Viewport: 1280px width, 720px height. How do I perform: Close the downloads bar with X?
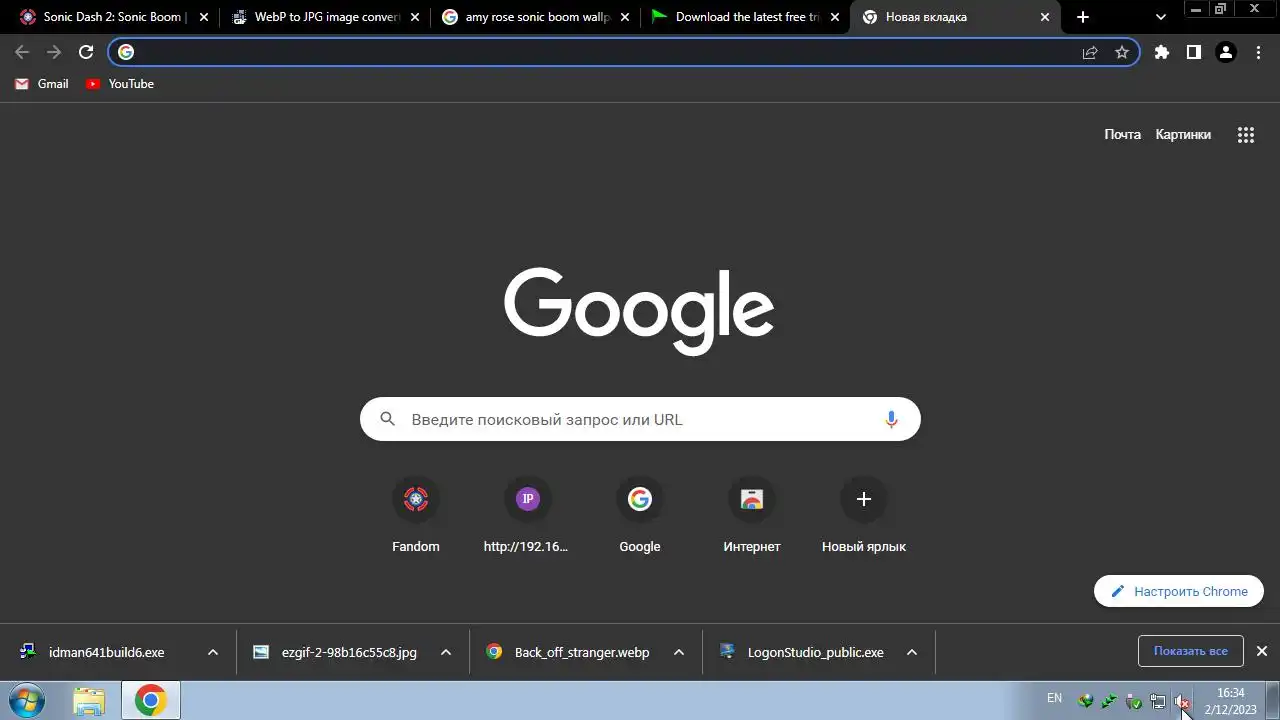click(x=1262, y=651)
